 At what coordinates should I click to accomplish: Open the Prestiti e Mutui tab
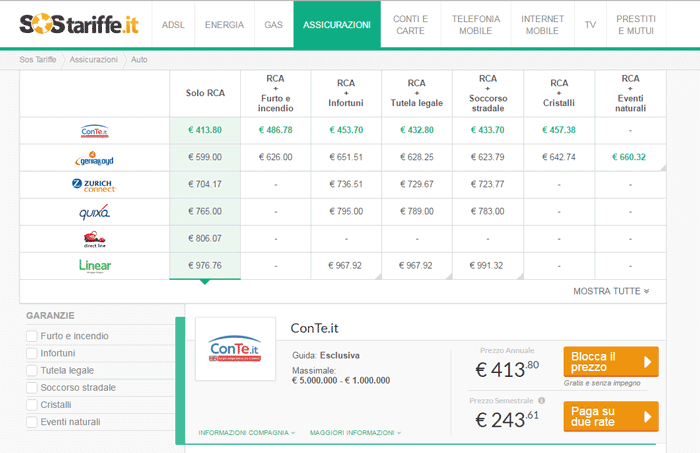[x=636, y=25]
